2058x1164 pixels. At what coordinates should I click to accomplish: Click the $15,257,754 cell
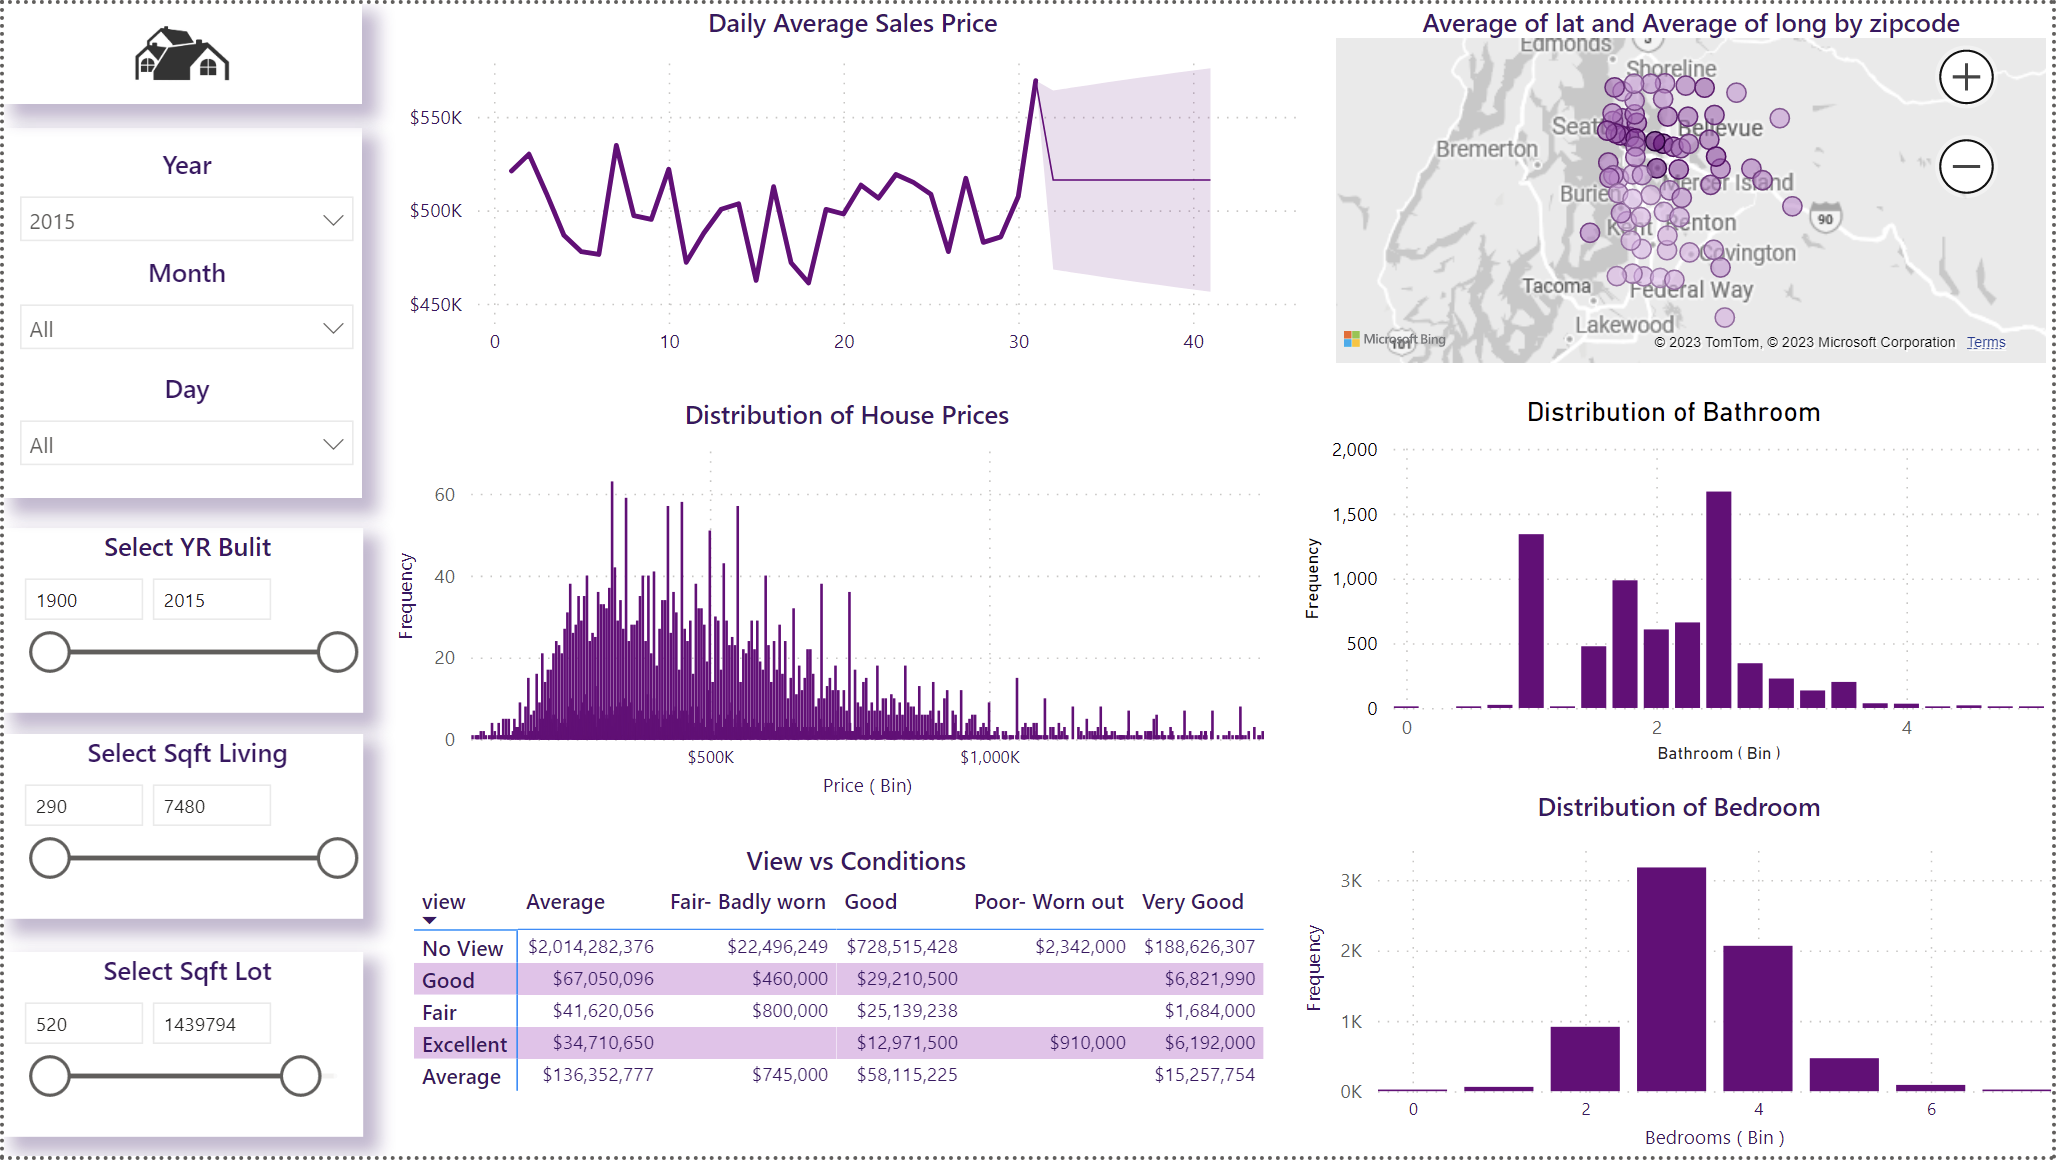tap(1204, 1075)
